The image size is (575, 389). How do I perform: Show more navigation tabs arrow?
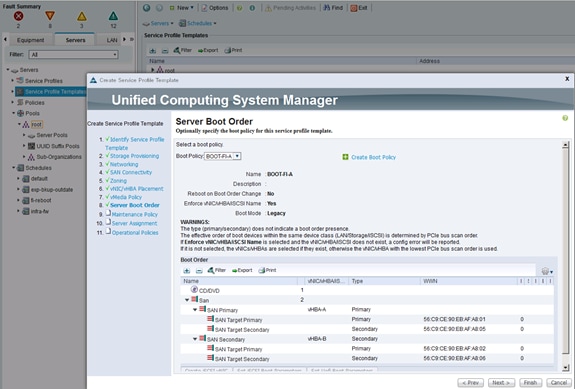point(132,40)
